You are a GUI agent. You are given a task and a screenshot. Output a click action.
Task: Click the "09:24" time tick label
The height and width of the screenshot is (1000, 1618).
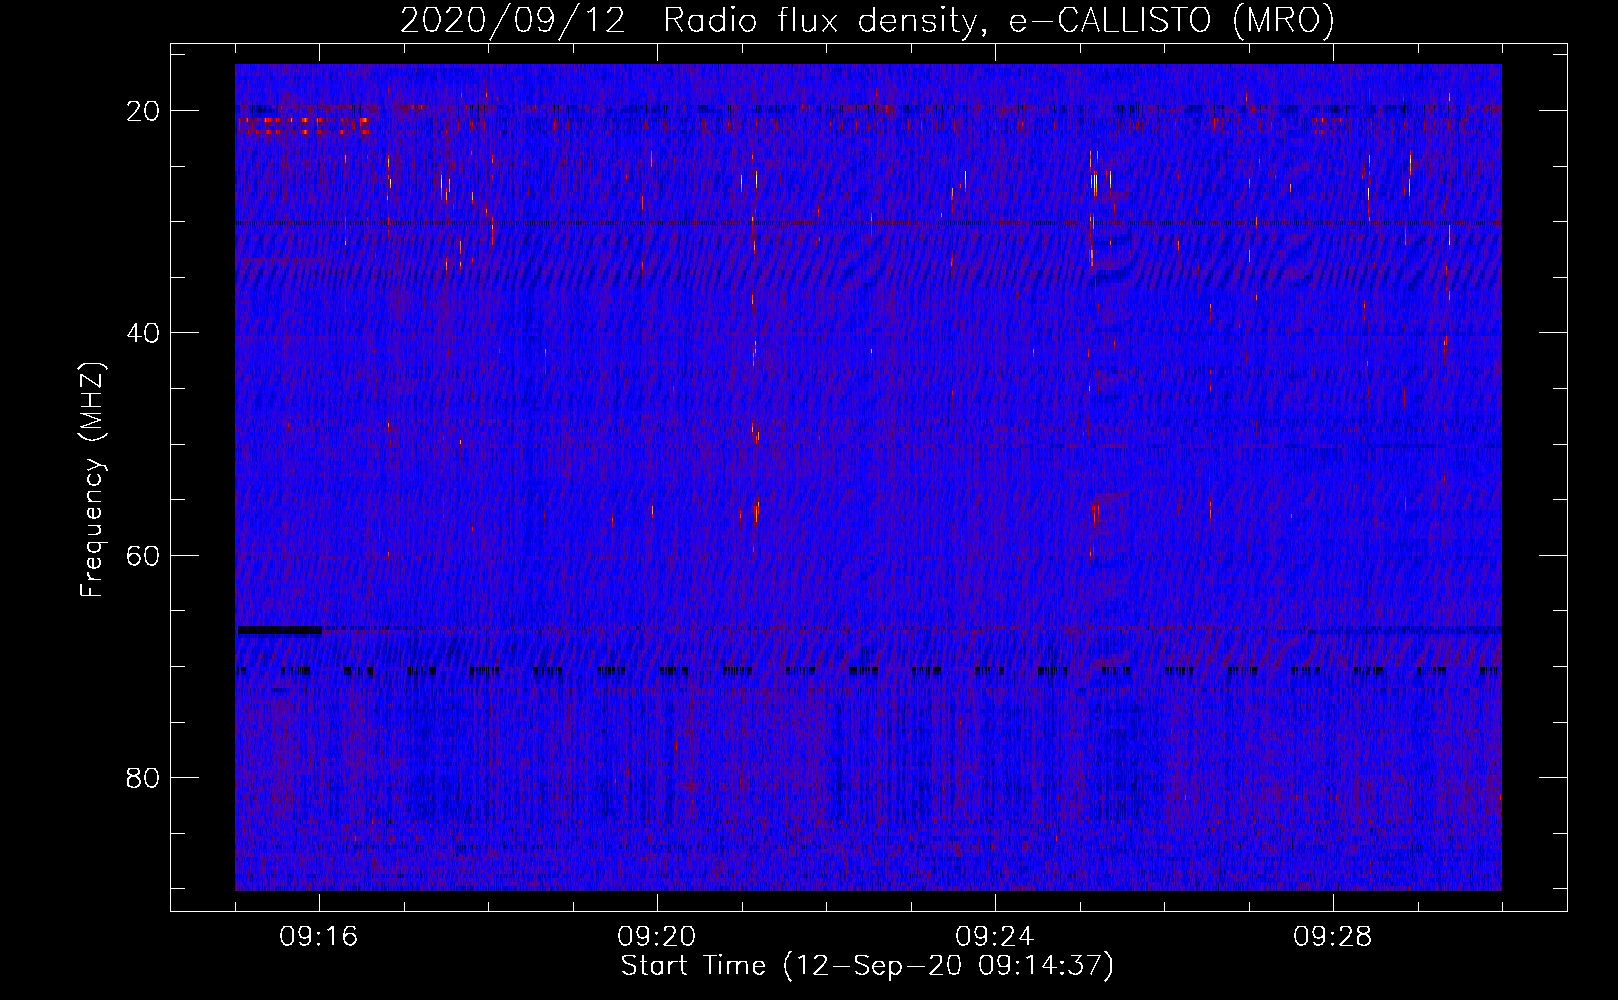tap(995, 937)
